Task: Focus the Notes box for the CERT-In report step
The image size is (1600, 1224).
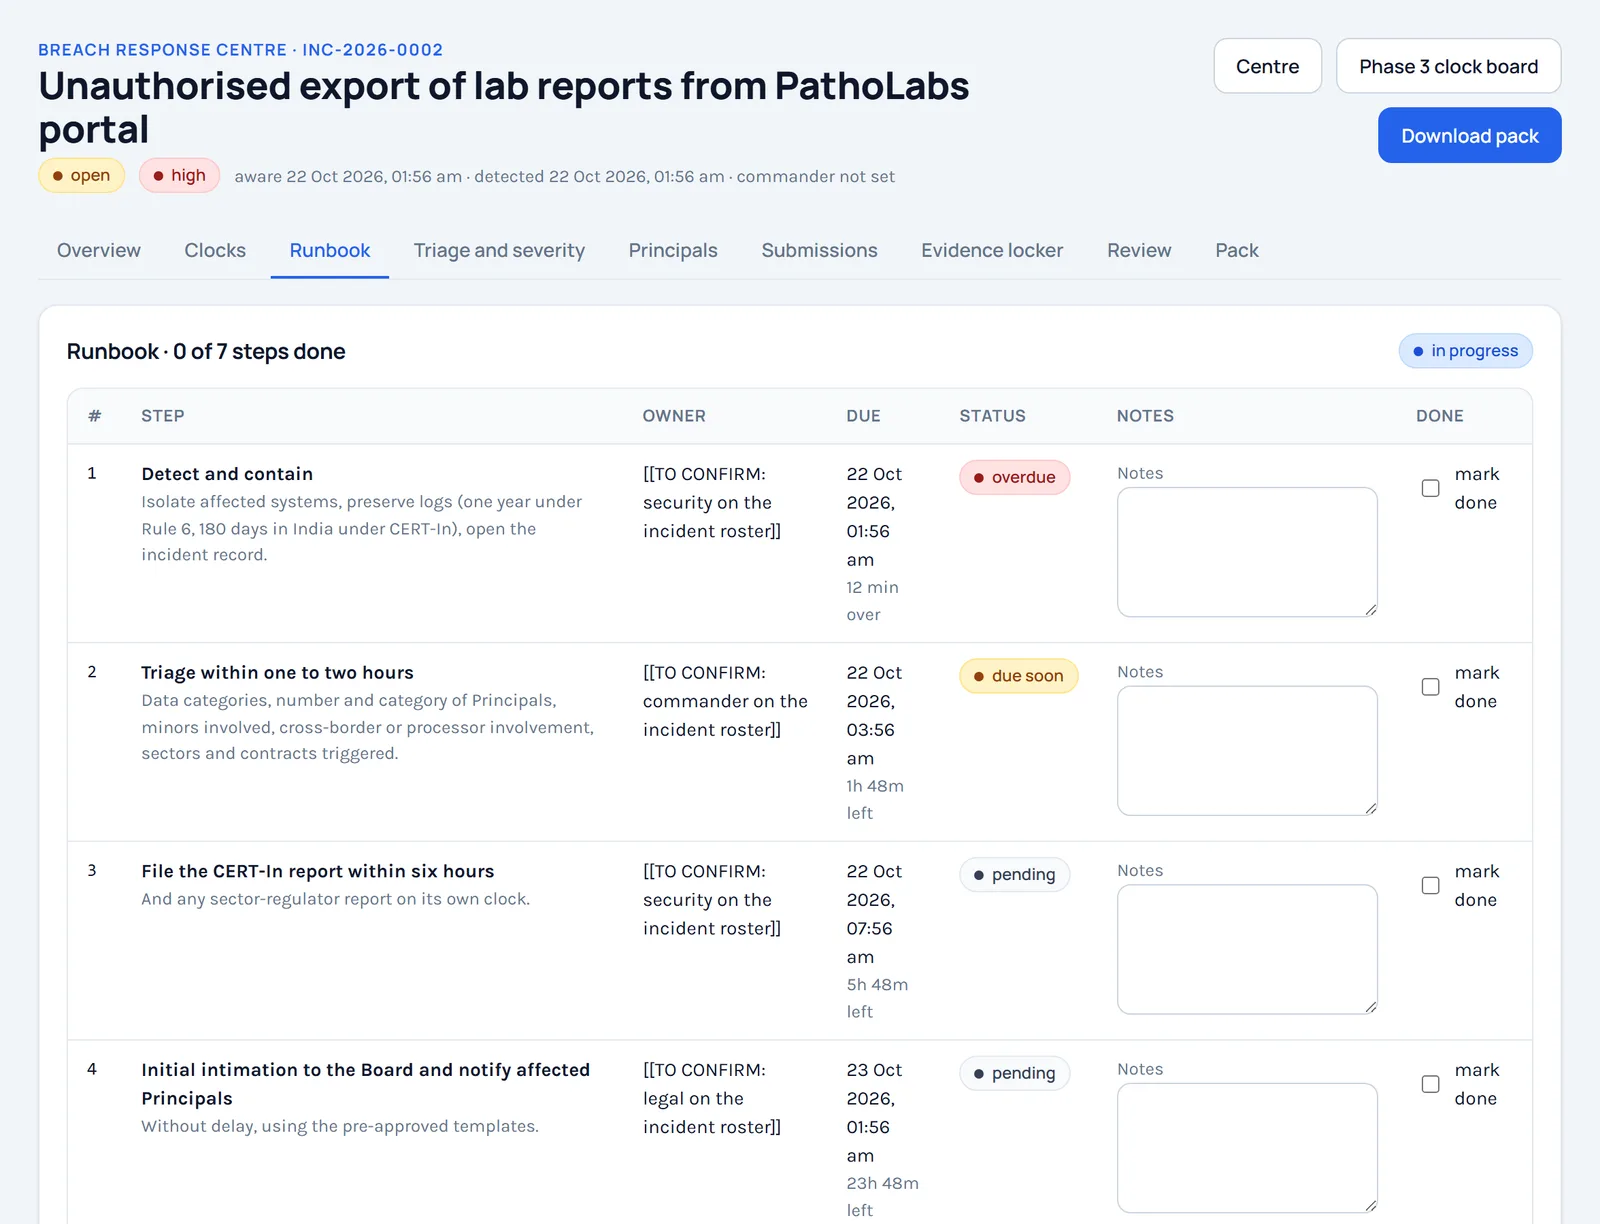Action: (x=1247, y=949)
